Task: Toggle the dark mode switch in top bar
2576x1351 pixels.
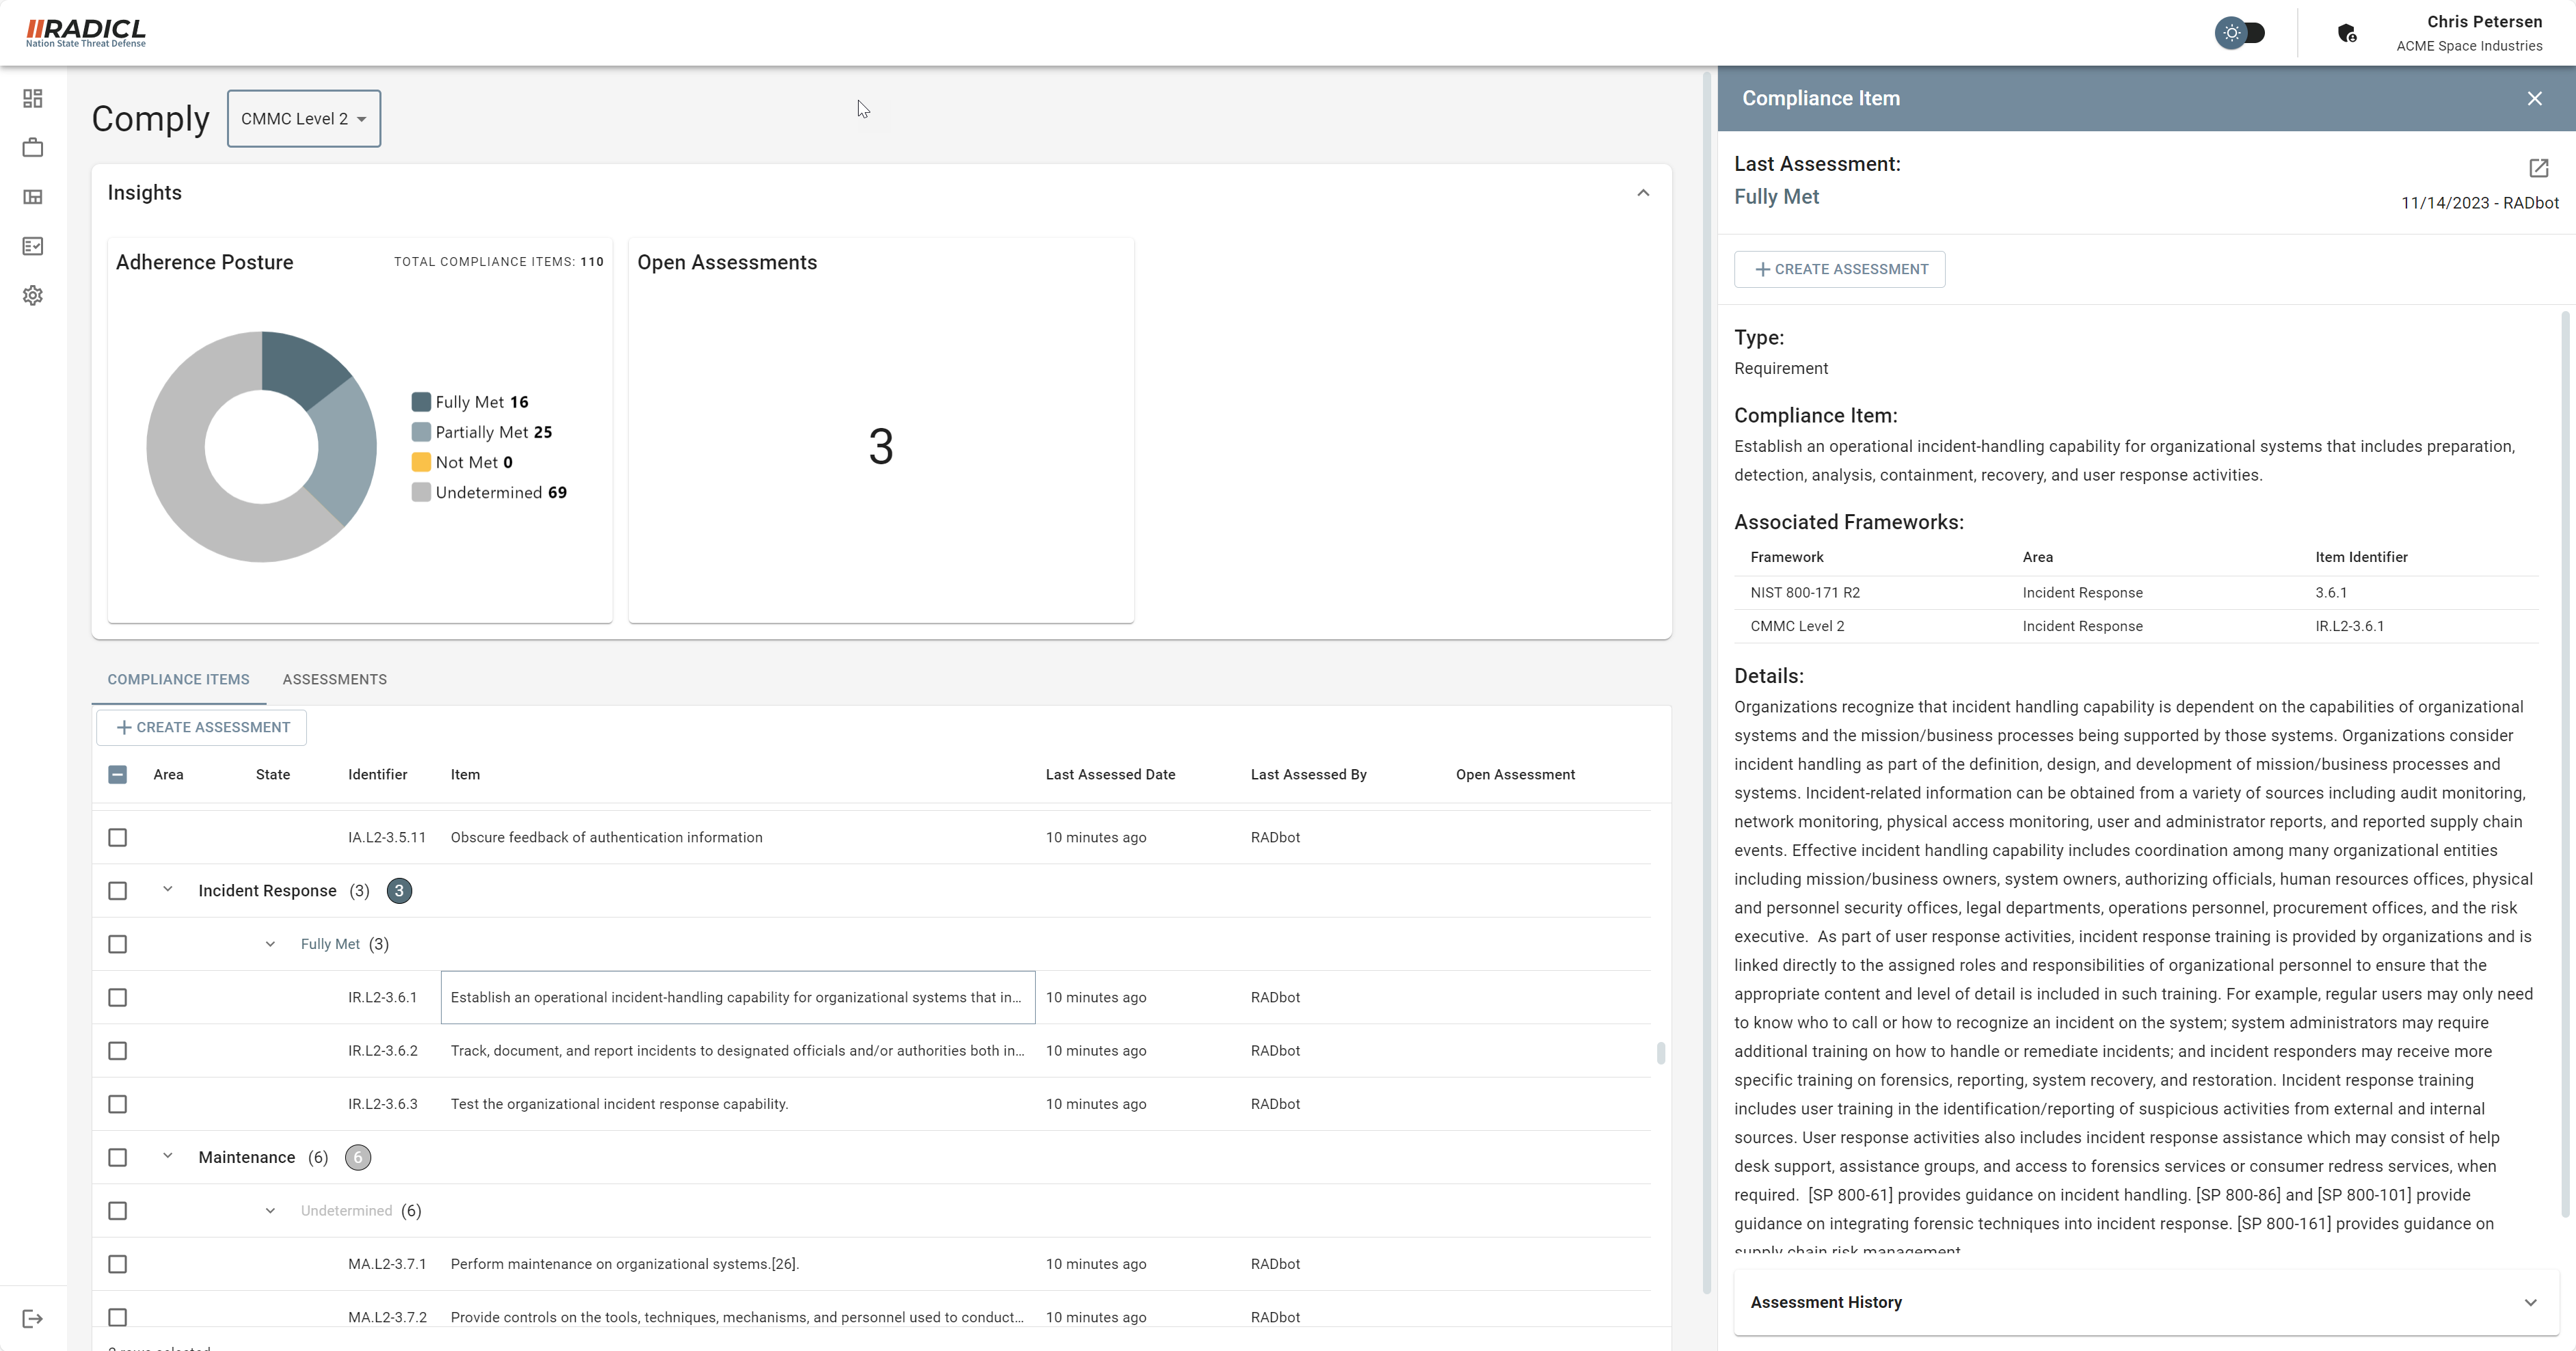Action: coord(2240,31)
